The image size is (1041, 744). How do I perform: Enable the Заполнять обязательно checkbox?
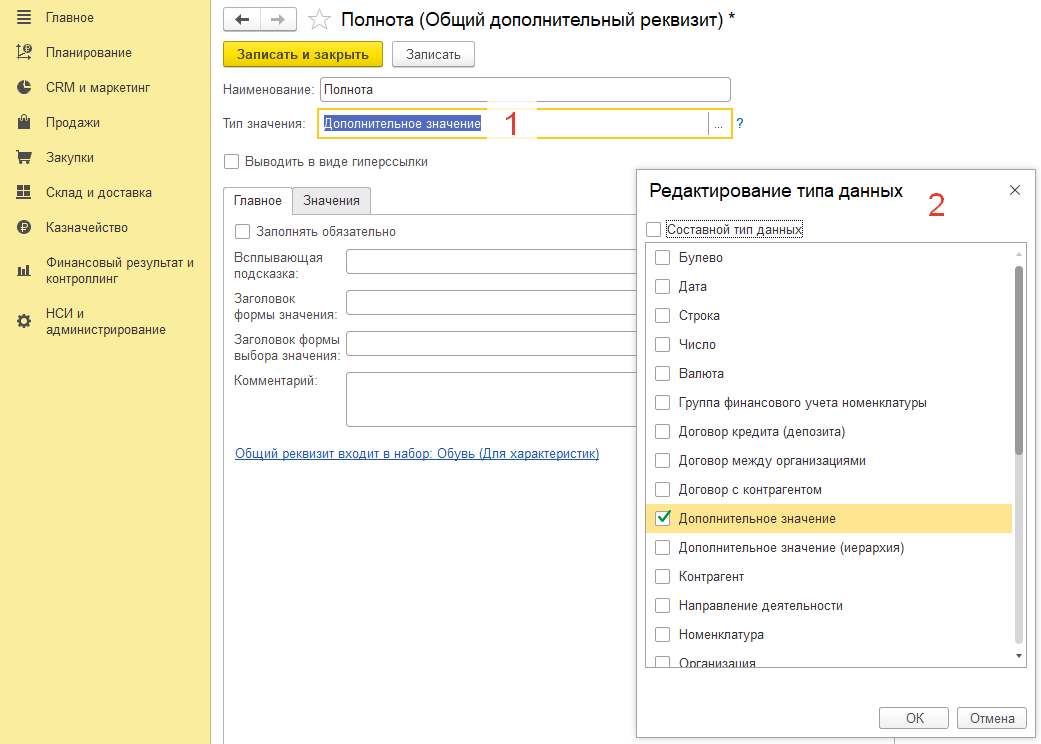click(242, 231)
